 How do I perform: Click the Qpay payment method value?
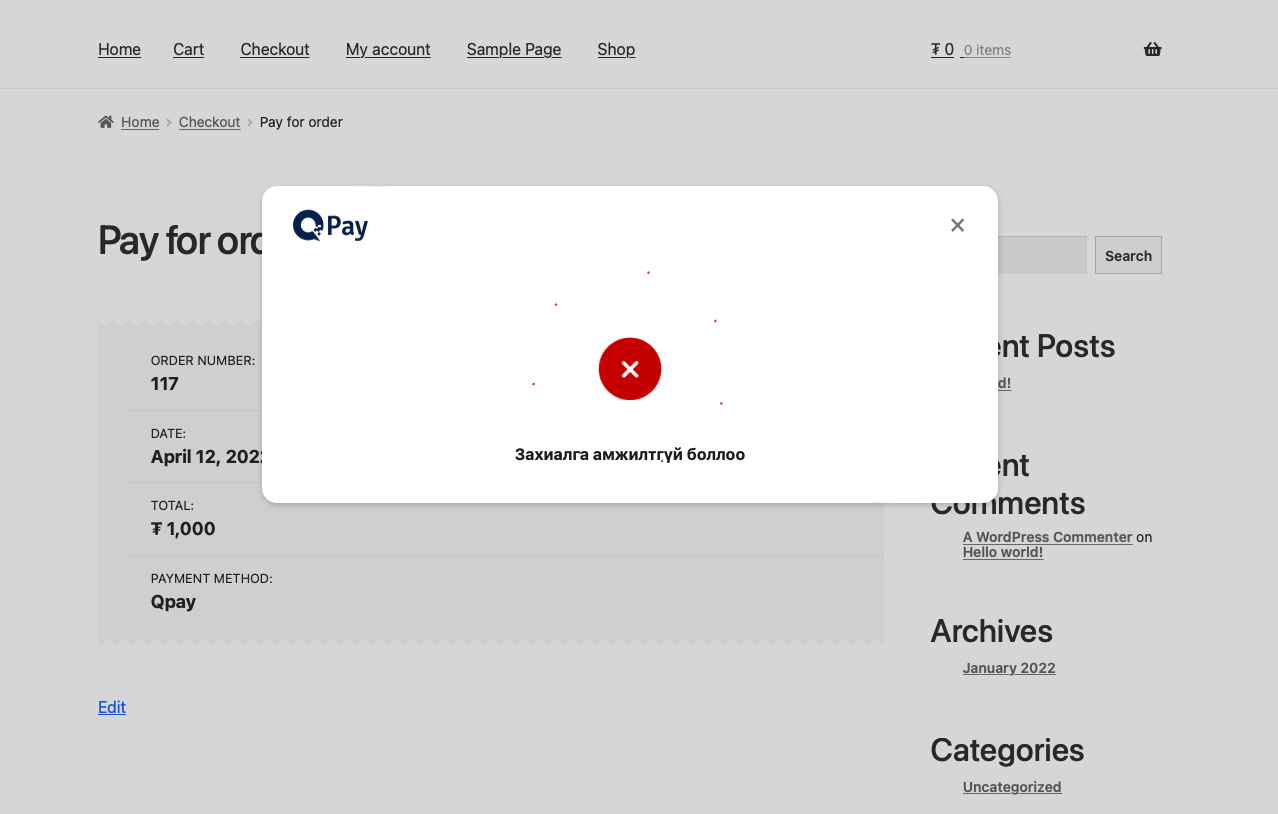point(173,602)
